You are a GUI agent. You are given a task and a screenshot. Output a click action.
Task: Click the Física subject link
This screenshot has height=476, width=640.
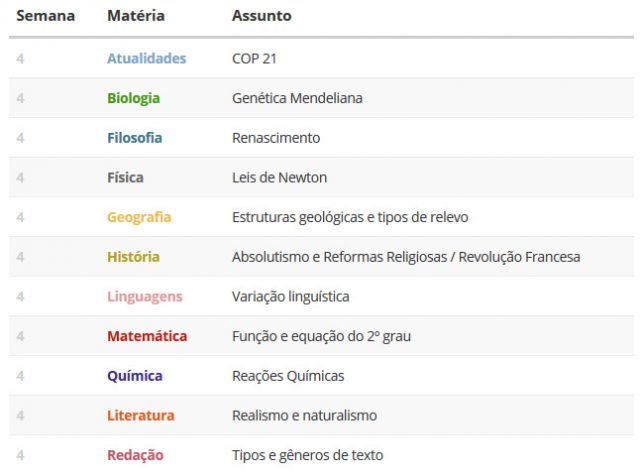coord(125,178)
